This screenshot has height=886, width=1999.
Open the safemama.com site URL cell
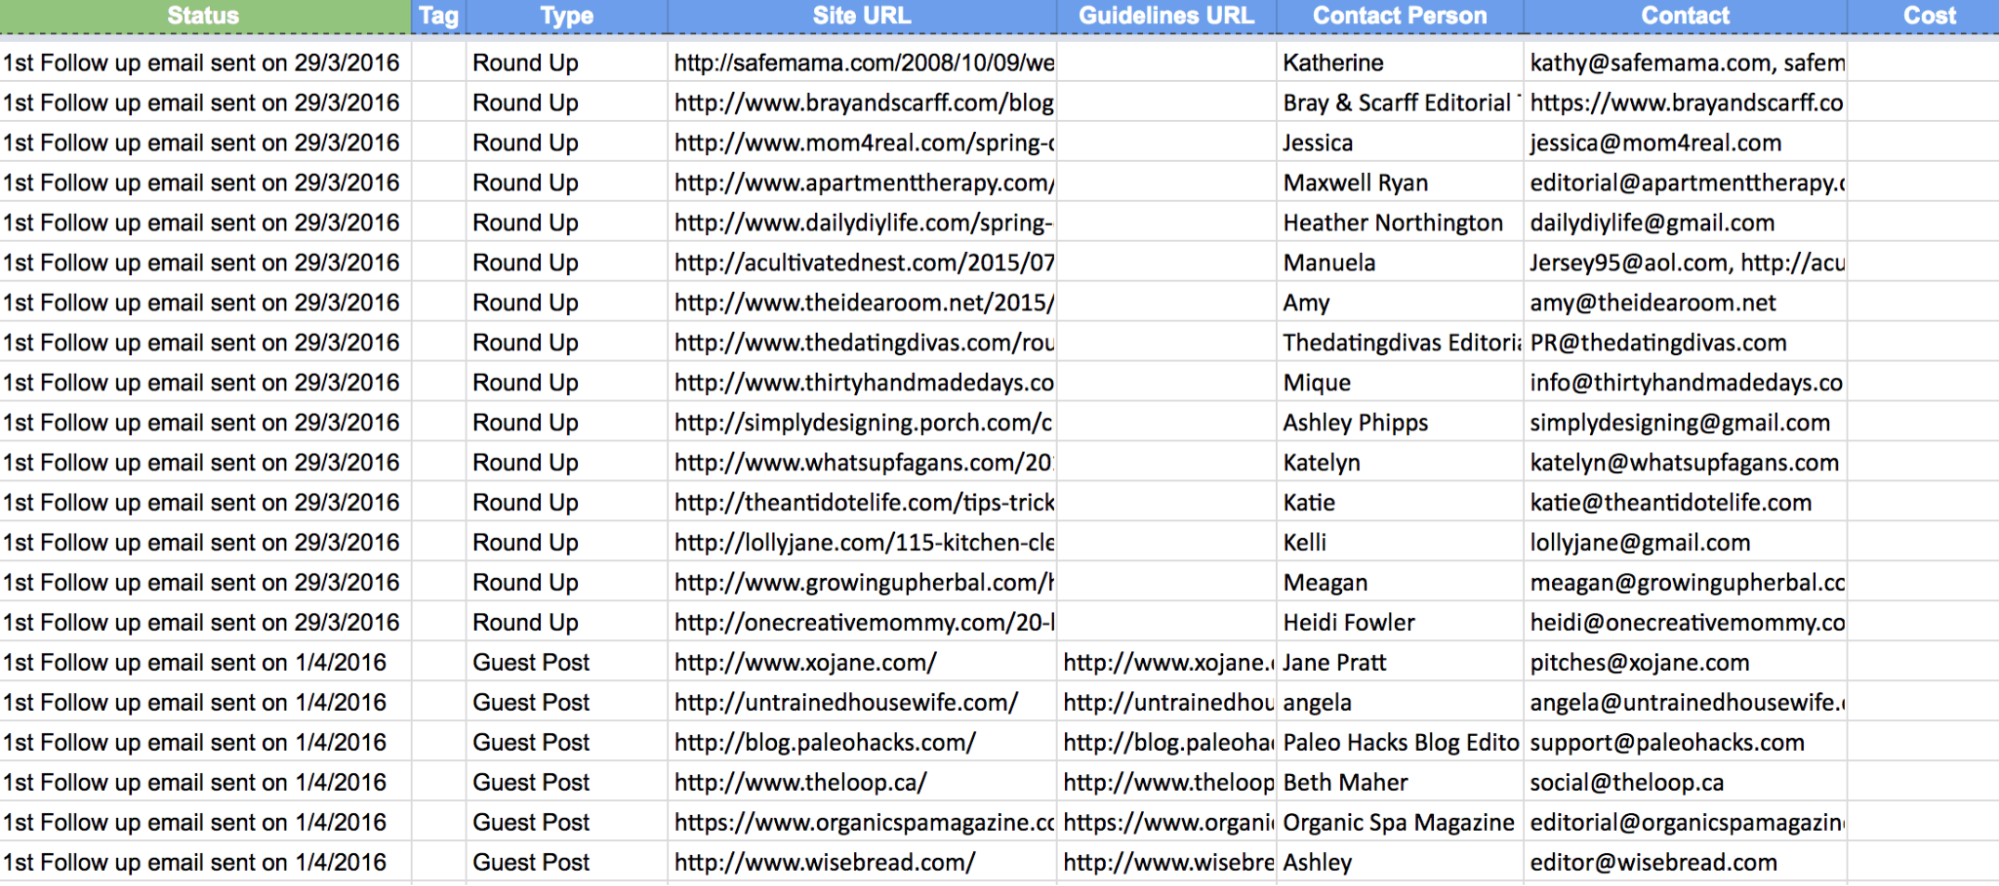pyautogui.click(x=862, y=63)
